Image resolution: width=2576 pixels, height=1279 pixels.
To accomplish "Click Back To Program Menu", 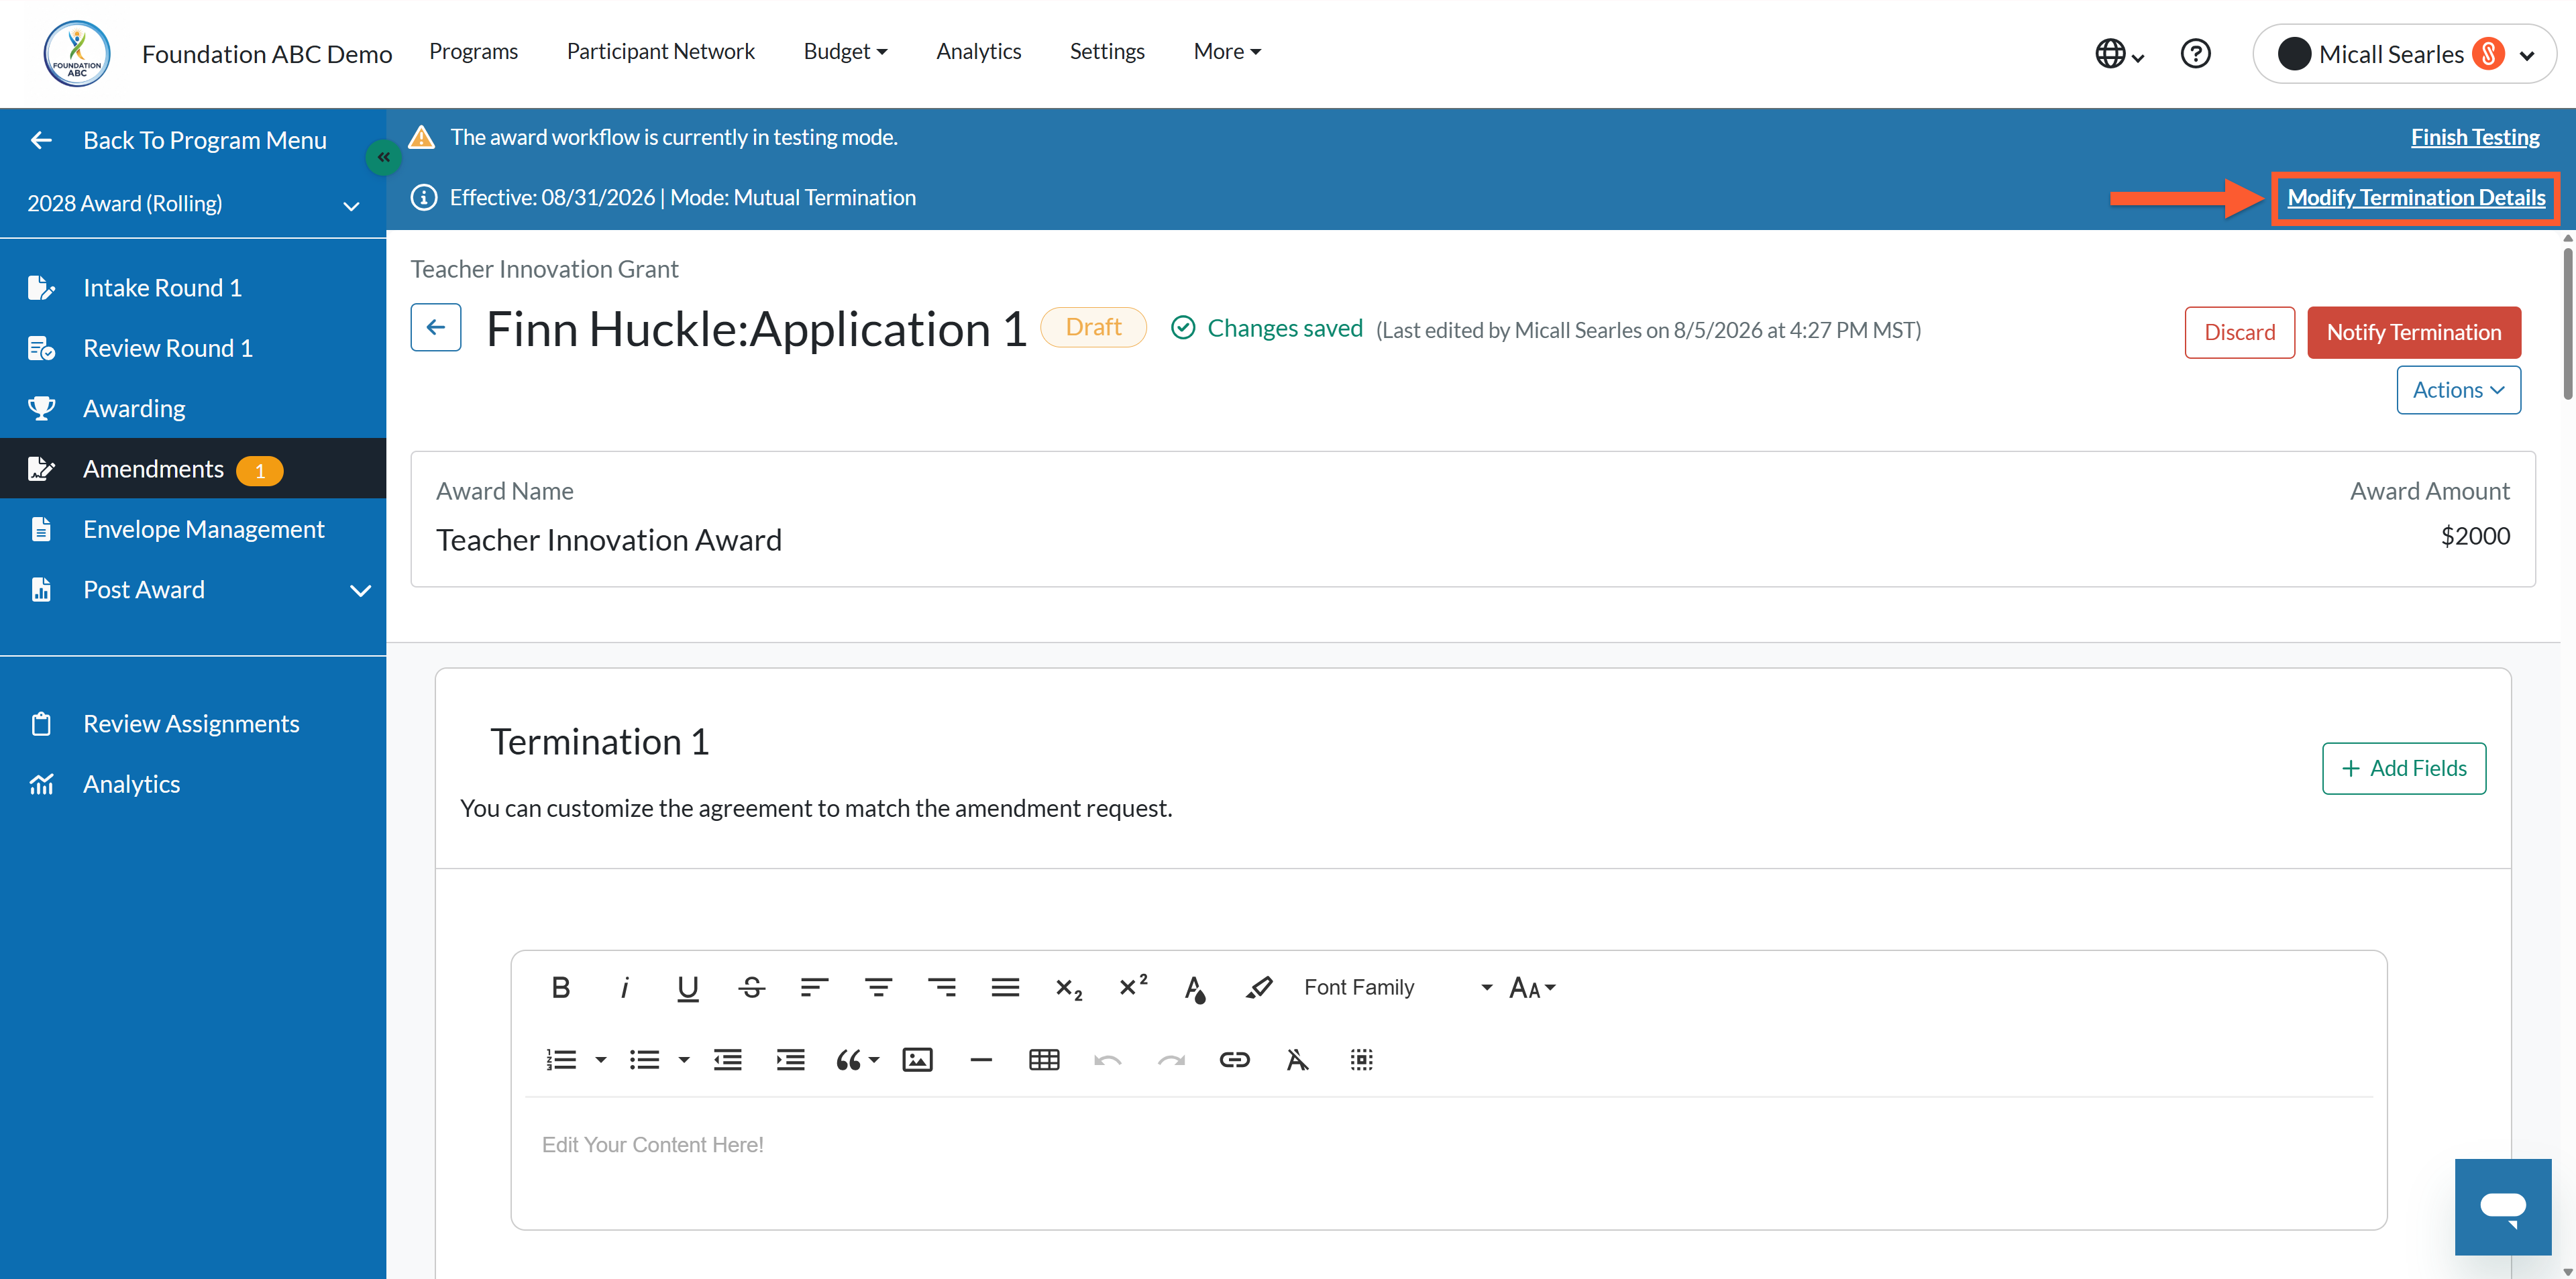I will [178, 140].
